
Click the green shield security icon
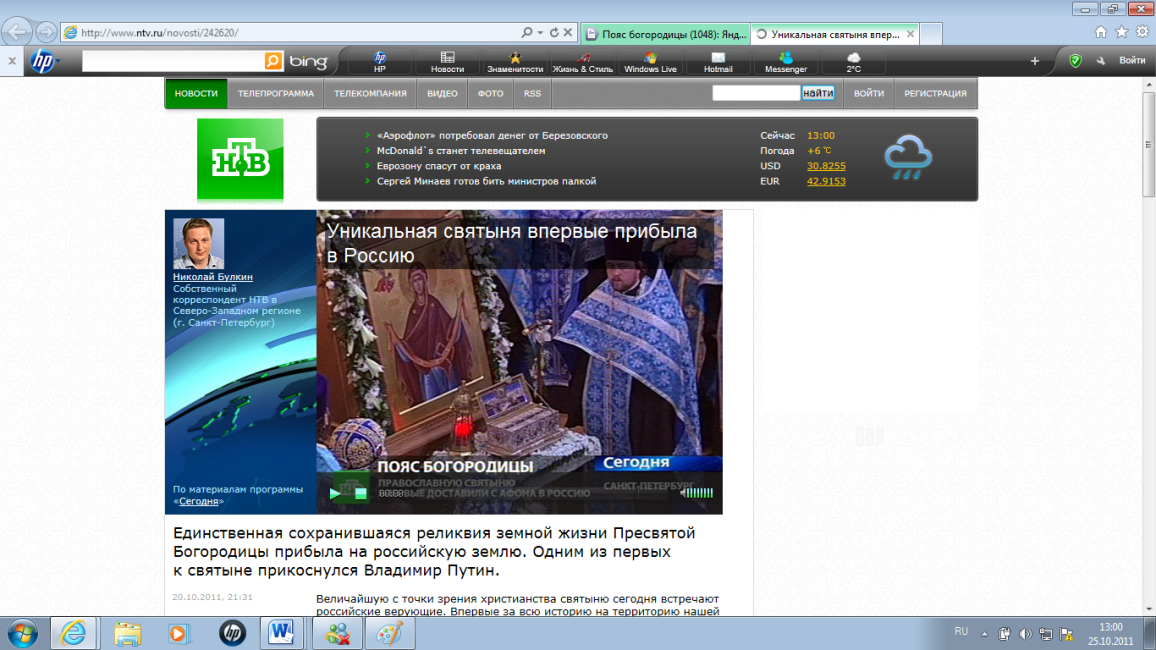coord(1076,61)
